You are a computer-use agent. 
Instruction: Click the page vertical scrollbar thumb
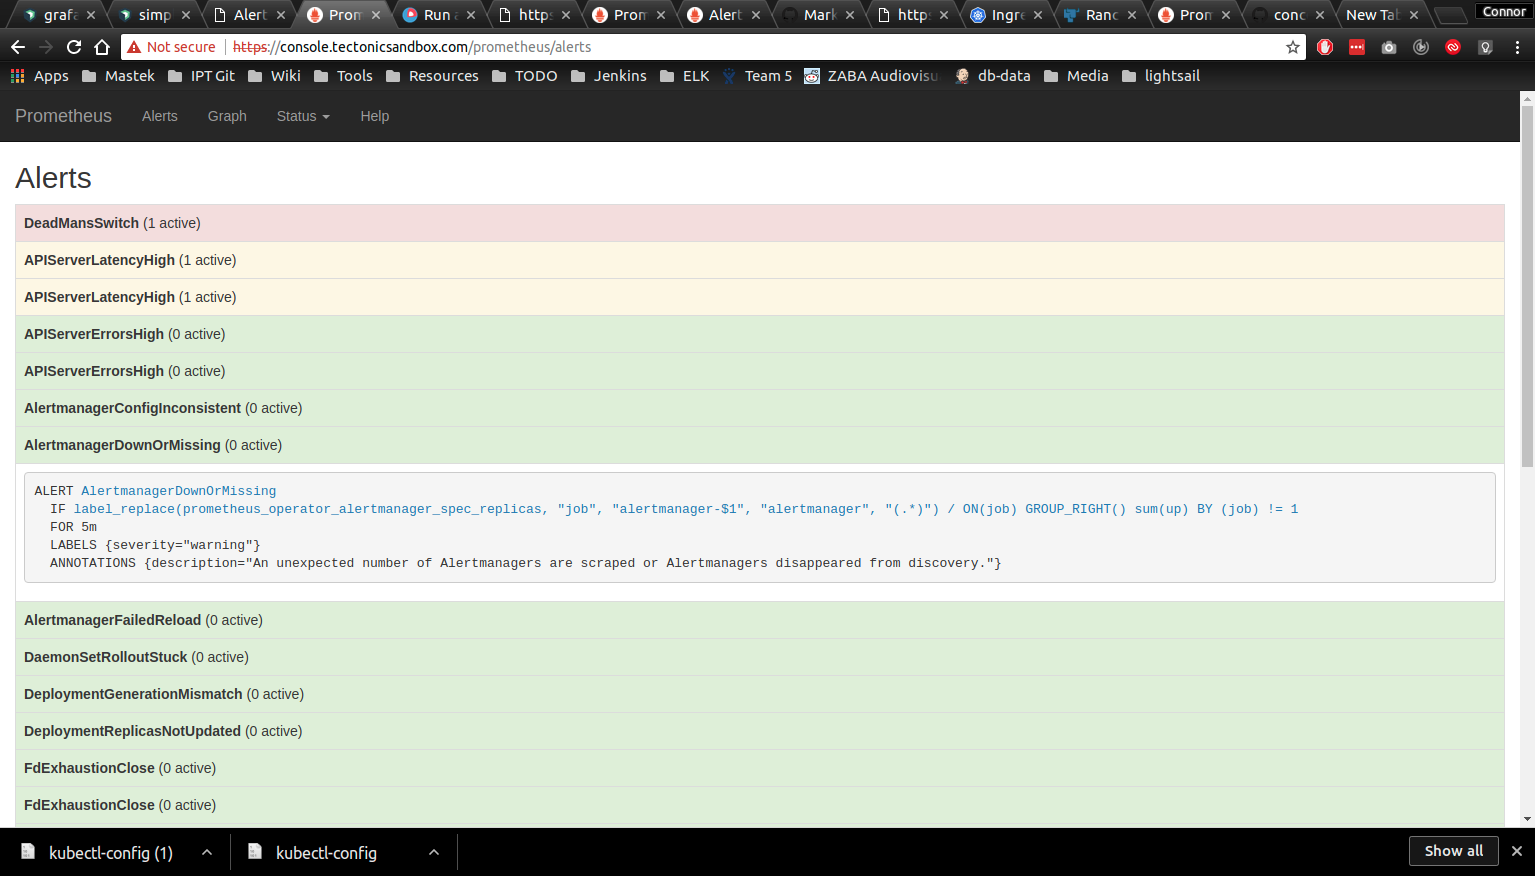[1527, 285]
